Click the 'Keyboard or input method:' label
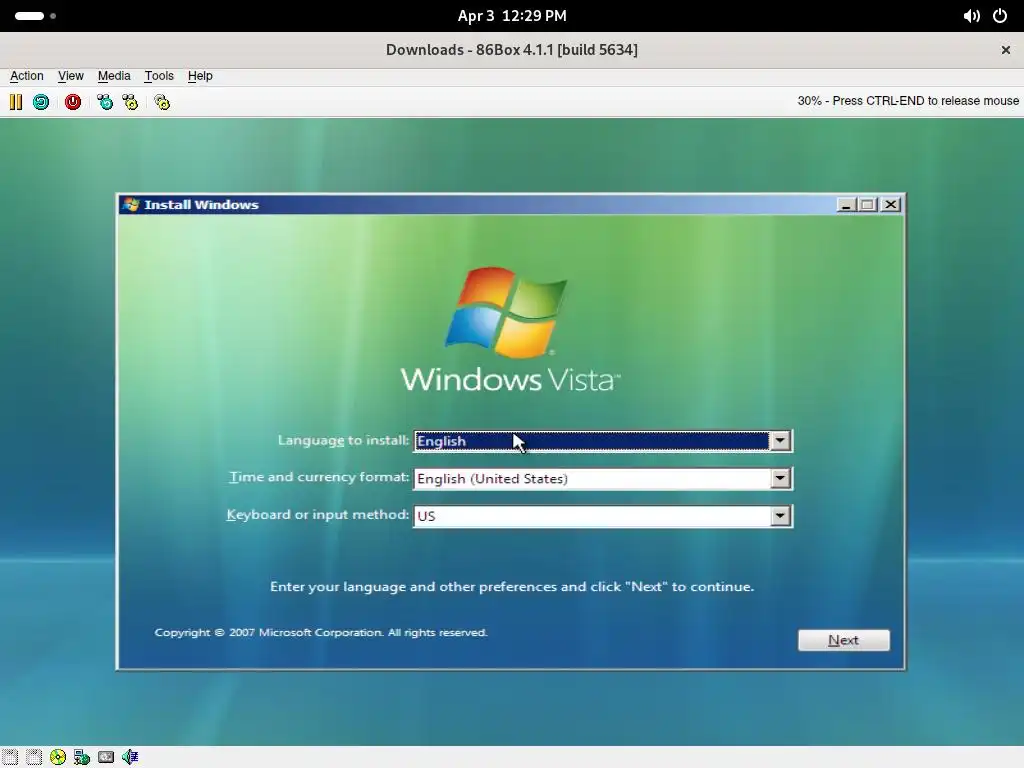Screen dimensions: 1024x768 tap(317, 515)
